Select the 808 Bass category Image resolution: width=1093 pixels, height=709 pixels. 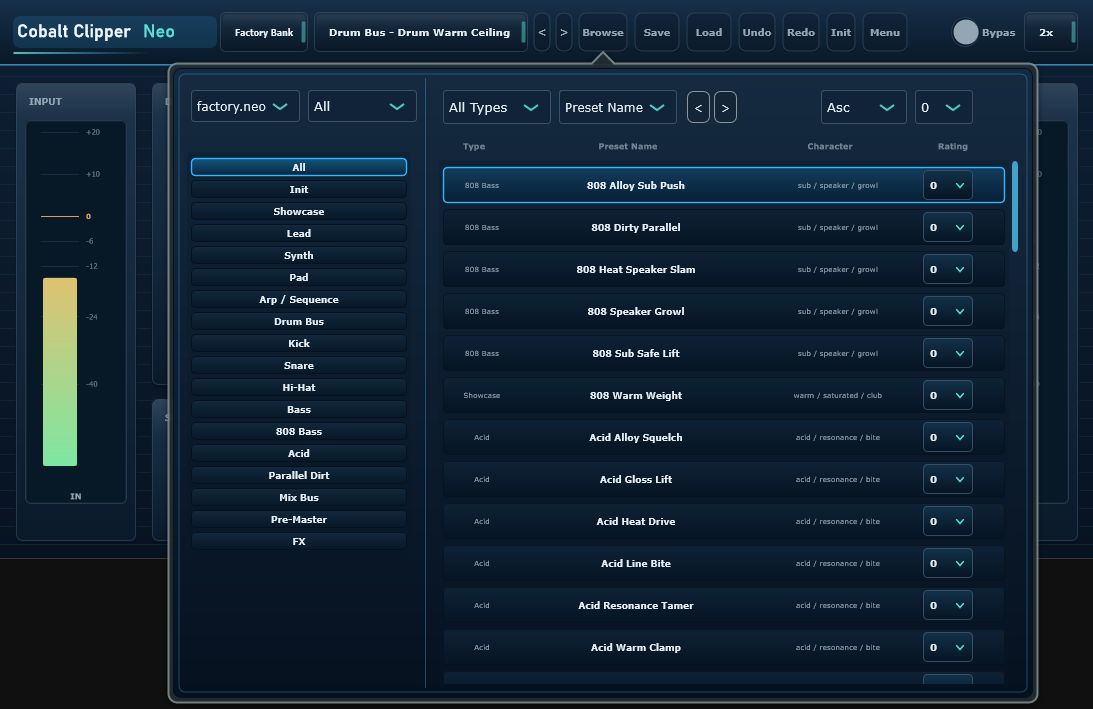(298, 432)
